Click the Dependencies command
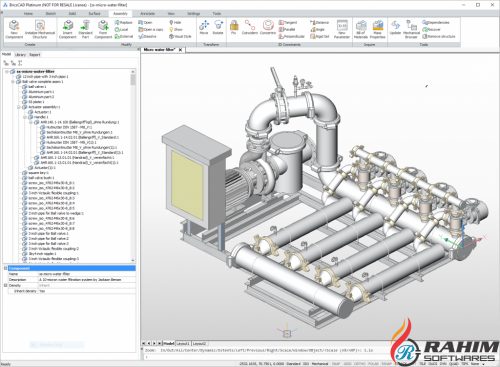This screenshot has width=500, height=367. pyautogui.click(x=436, y=22)
